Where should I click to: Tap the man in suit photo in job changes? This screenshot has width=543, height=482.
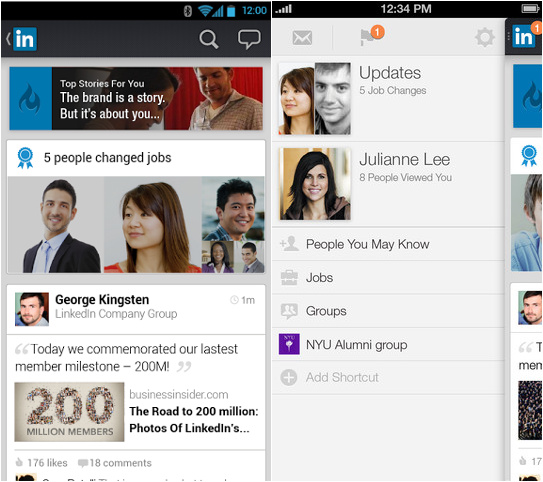pyautogui.click(x=56, y=225)
